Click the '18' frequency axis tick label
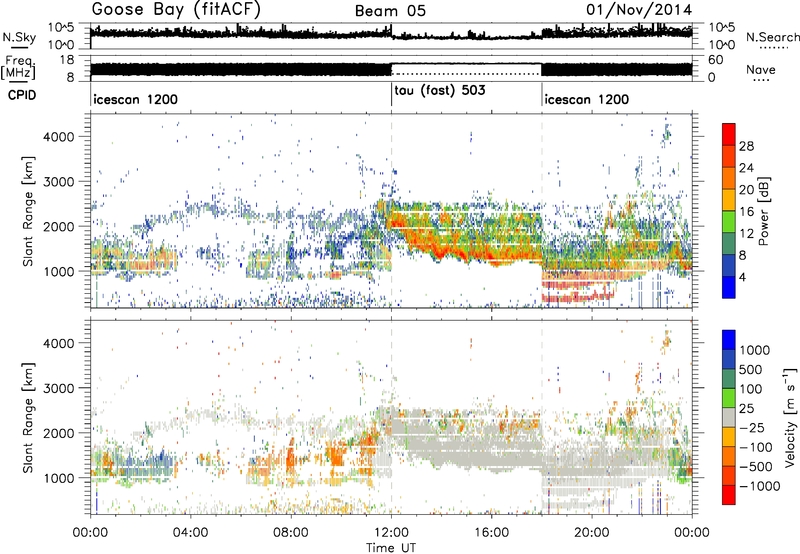Image resolution: width=800 pixels, height=554 pixels. coord(67,60)
